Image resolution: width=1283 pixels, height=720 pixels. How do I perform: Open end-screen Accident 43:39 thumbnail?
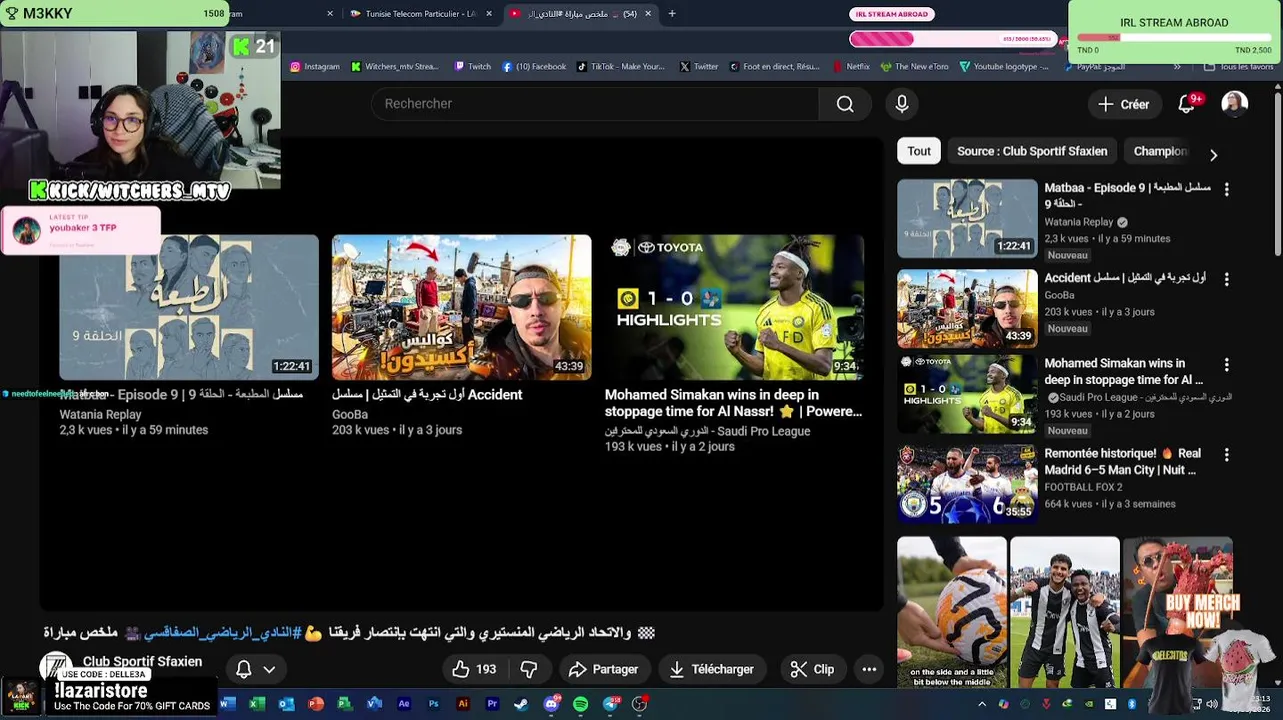pos(461,307)
